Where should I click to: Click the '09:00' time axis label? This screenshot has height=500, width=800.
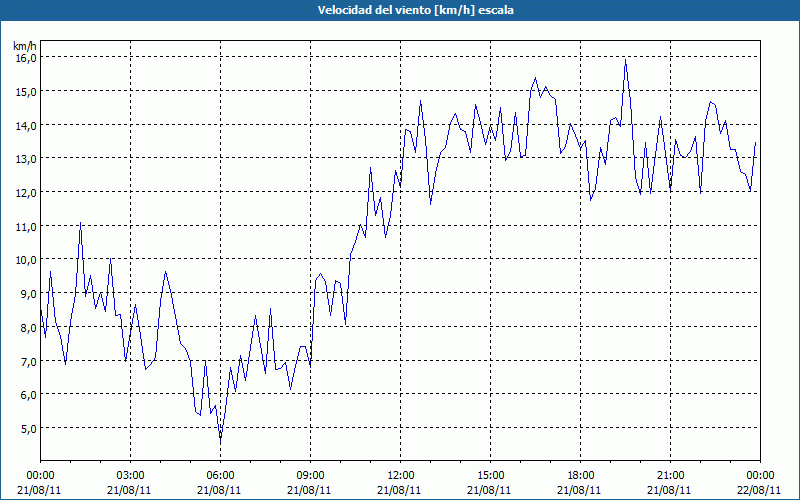[310, 476]
